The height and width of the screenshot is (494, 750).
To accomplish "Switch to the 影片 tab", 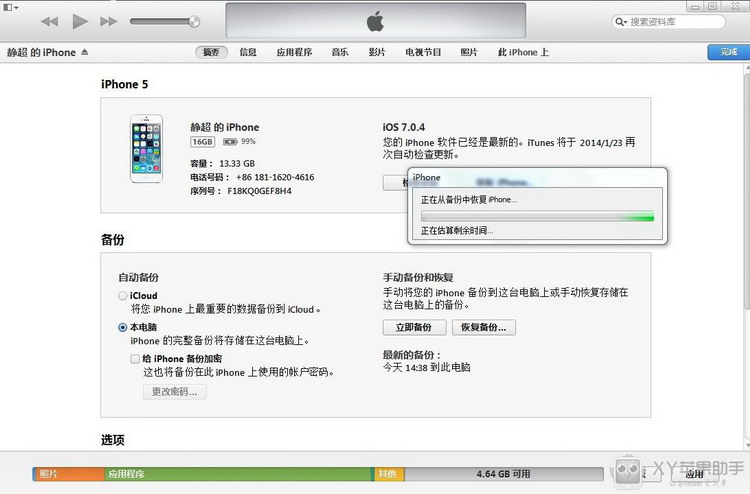I will 377,52.
